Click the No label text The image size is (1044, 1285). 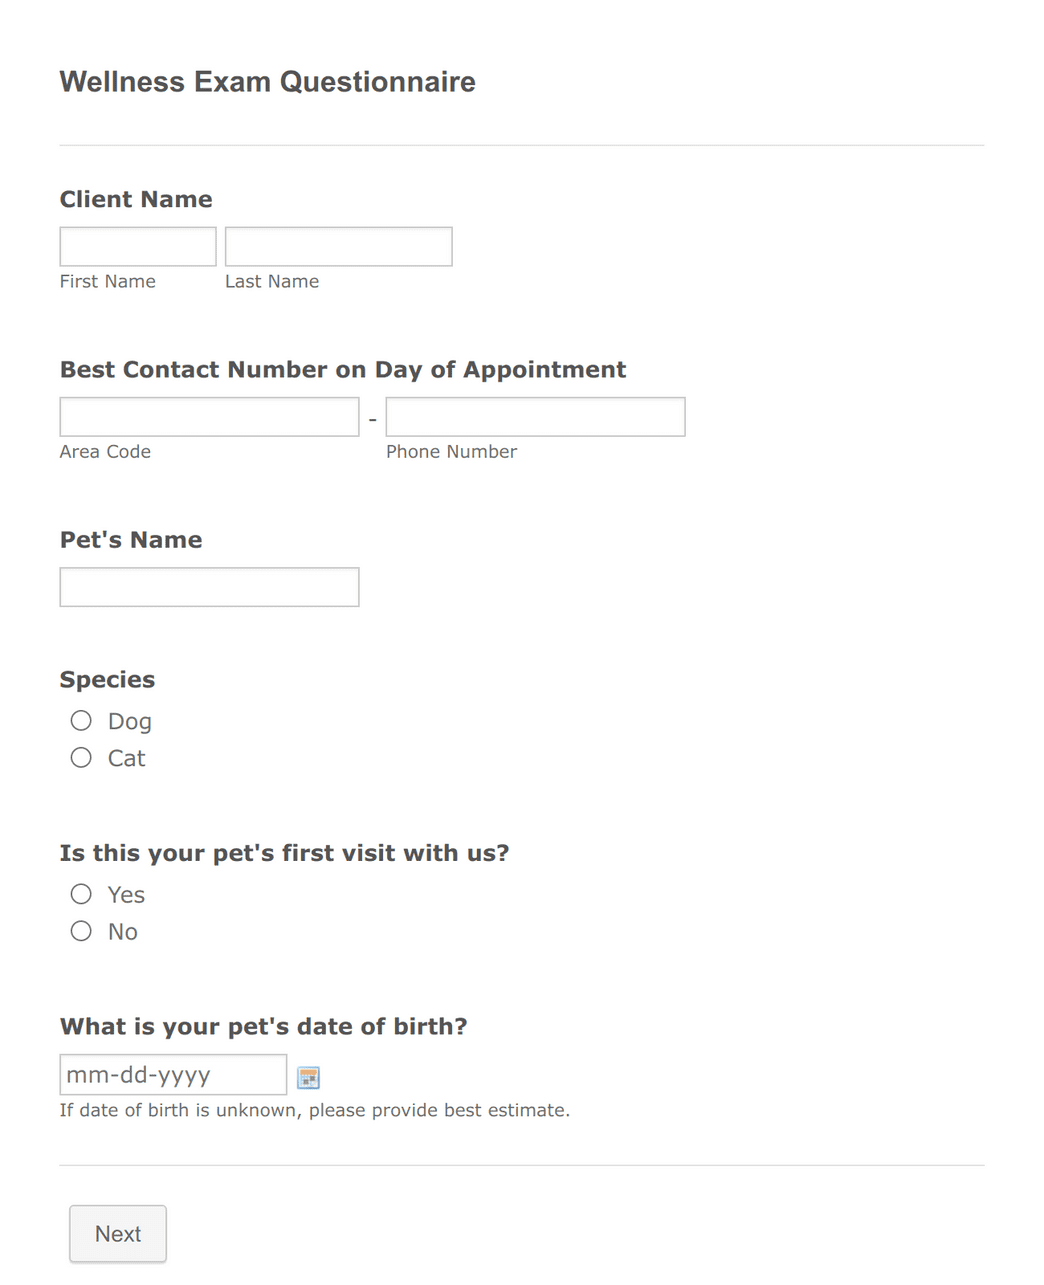pos(123,932)
